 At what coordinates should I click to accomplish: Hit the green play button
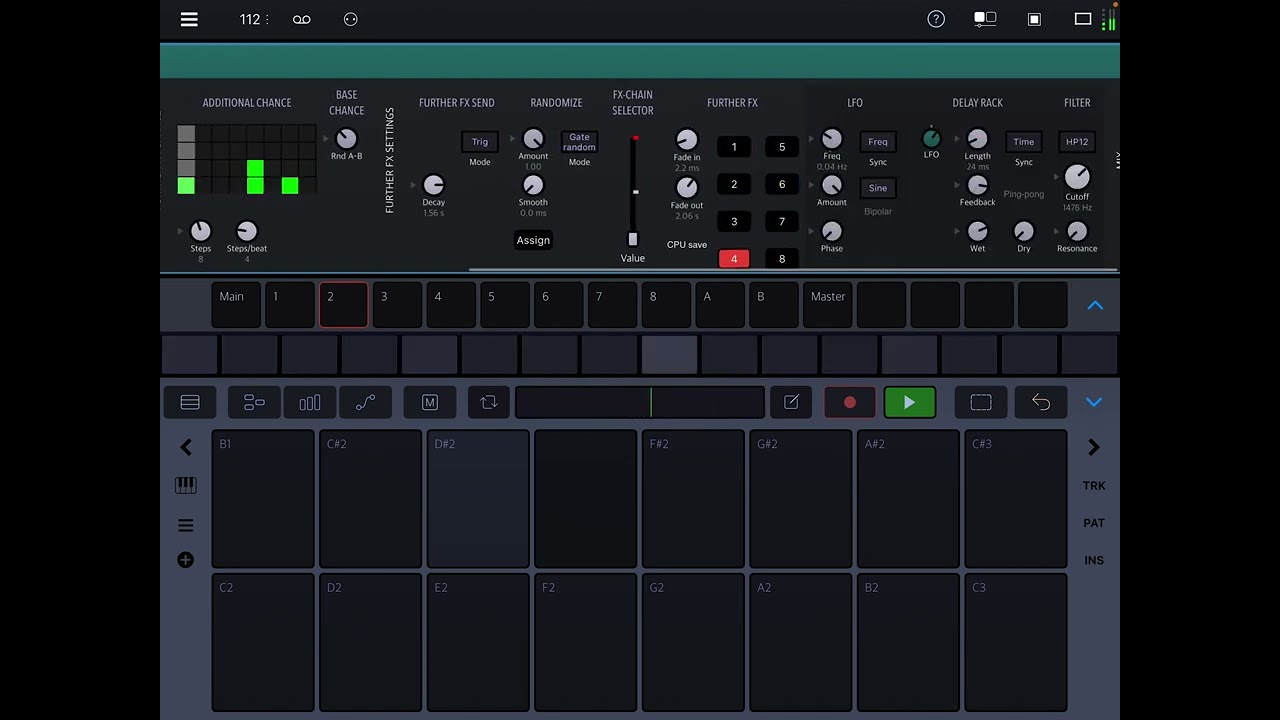pos(909,402)
